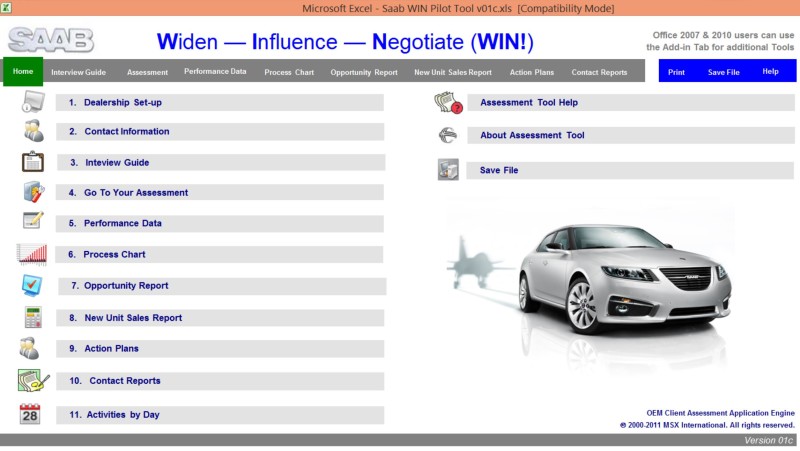800x451 pixels.
Task: Click the Save File disk icon
Action: (x=447, y=170)
